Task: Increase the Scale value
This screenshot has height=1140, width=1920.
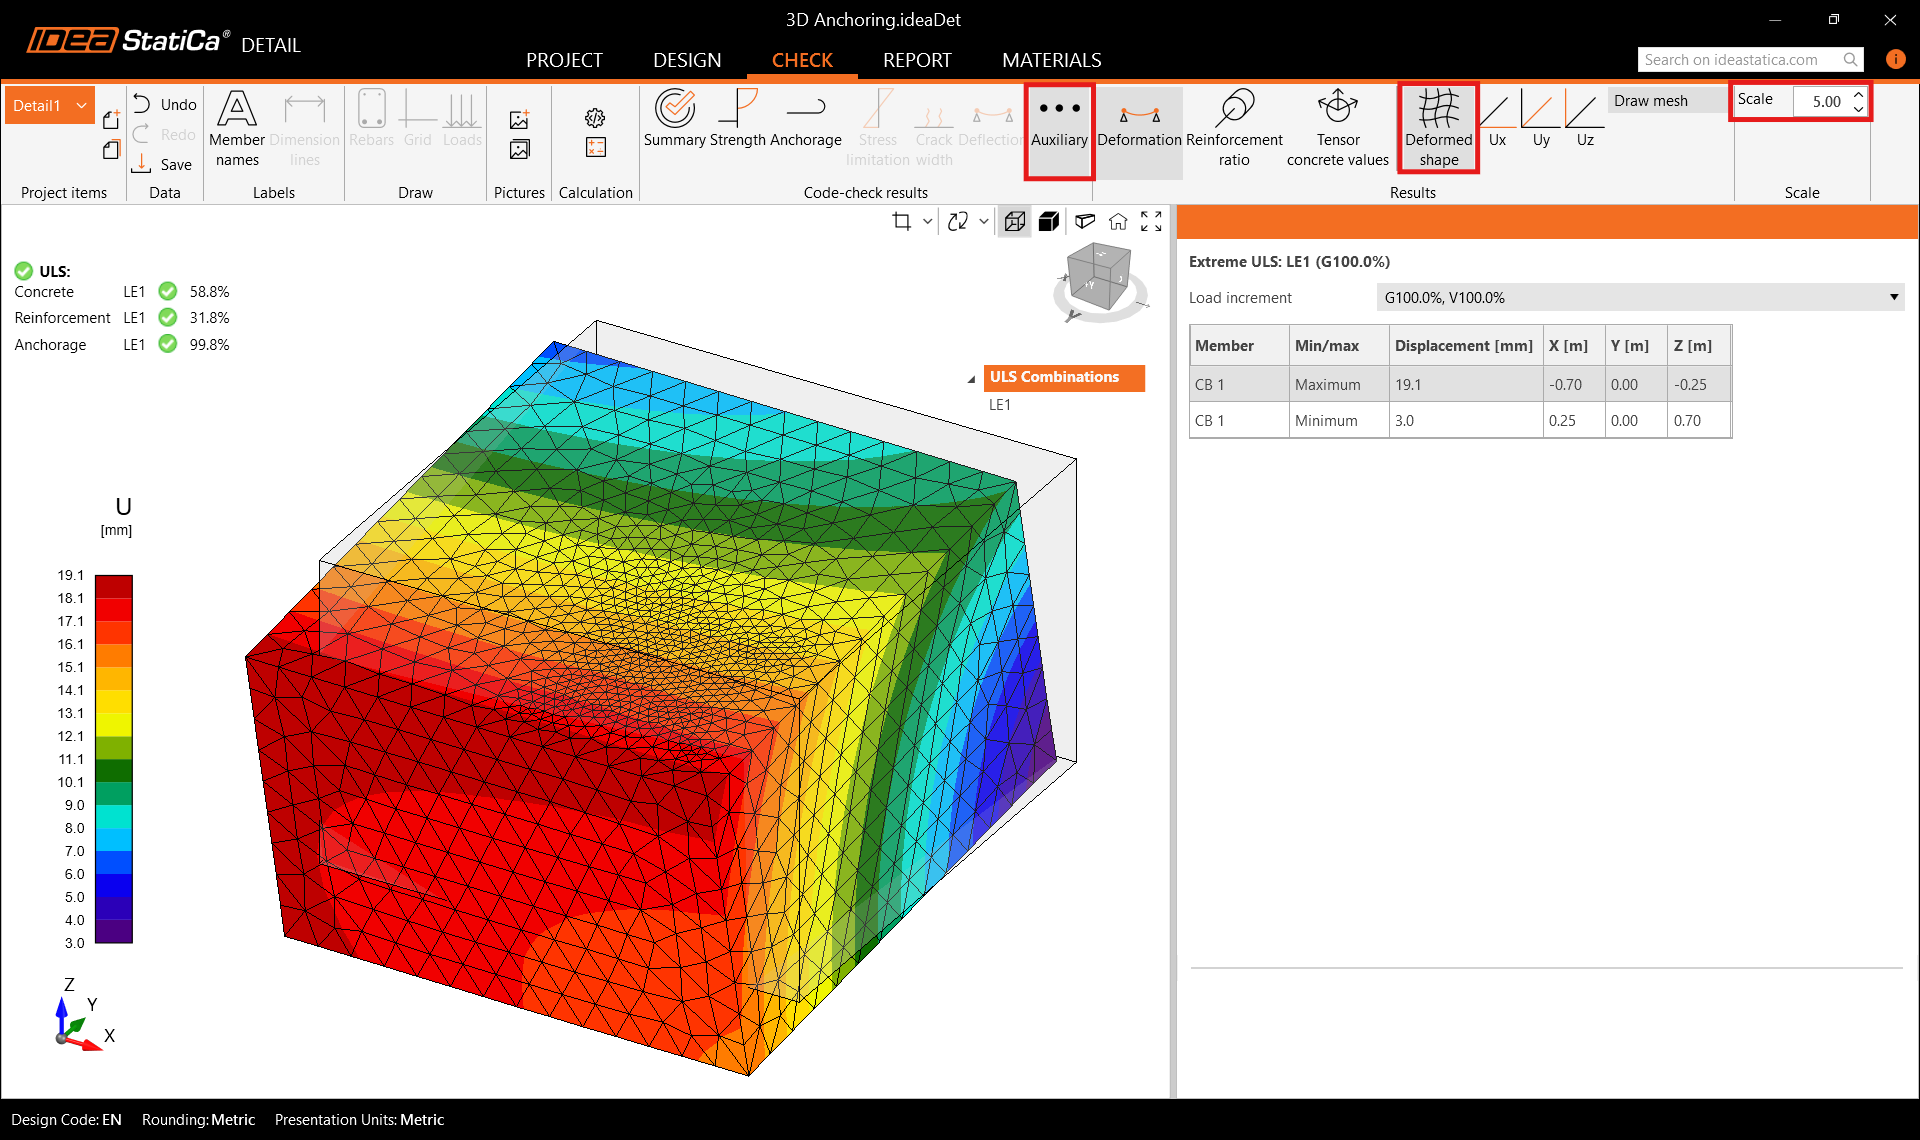Action: pos(1858,95)
